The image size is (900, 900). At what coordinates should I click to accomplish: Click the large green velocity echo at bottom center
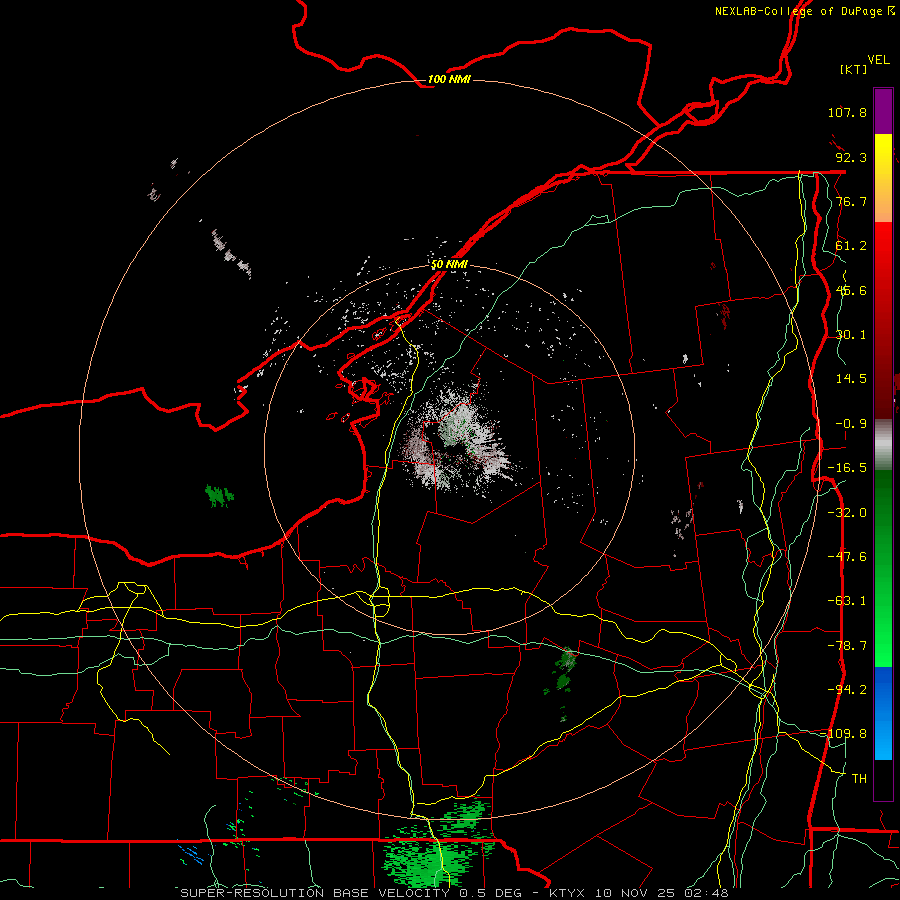[439, 845]
